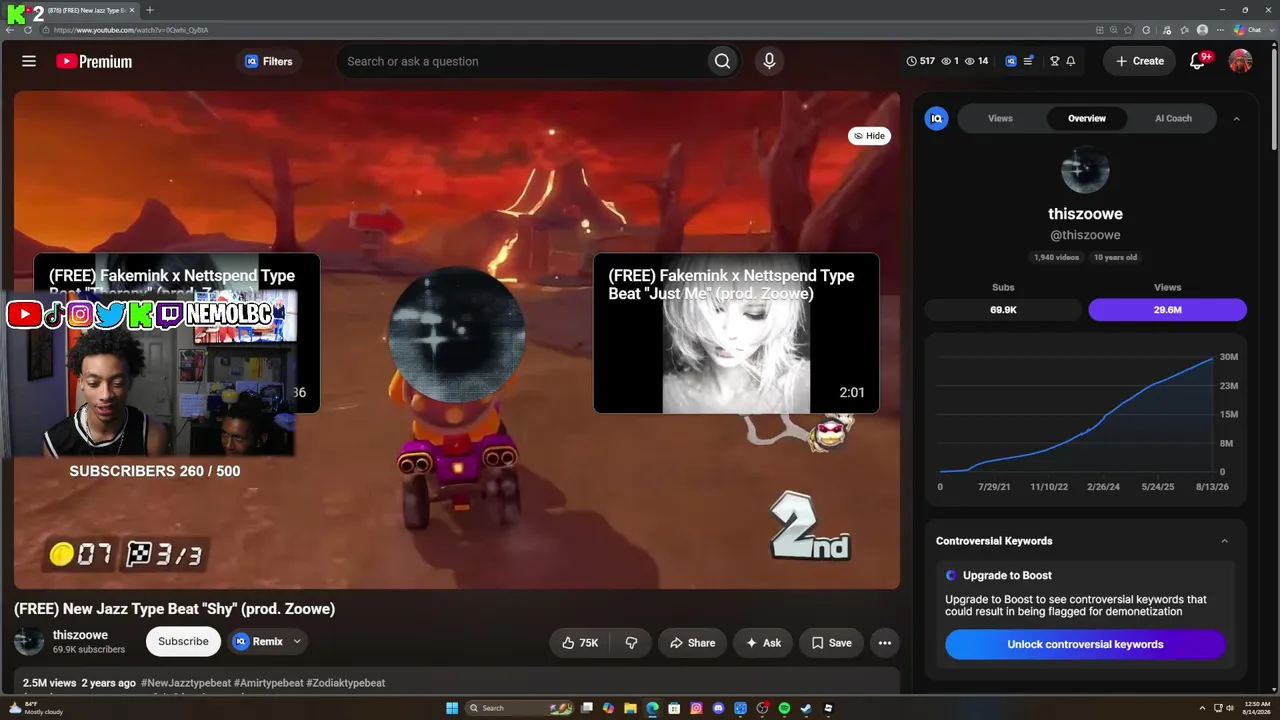
Task: Click the #Zodiaktypebeat hashtag
Action: click(x=346, y=683)
